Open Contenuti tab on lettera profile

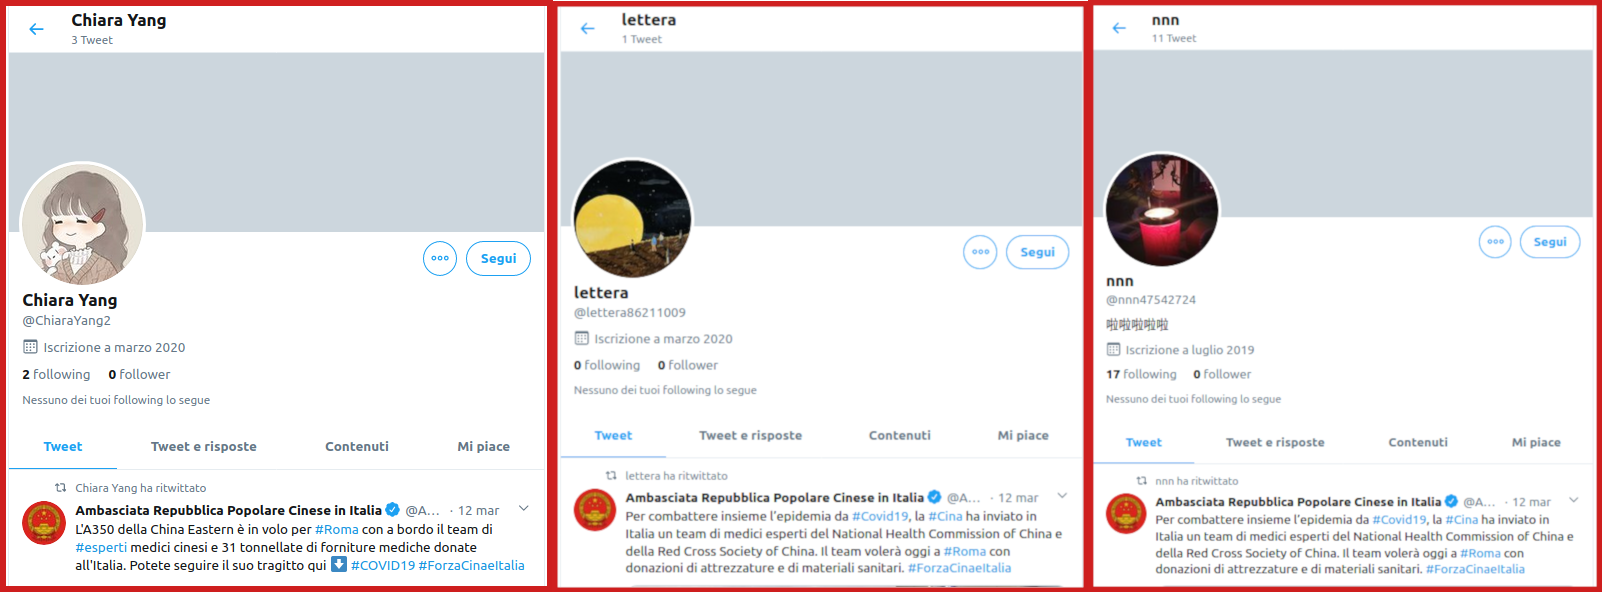(x=899, y=435)
